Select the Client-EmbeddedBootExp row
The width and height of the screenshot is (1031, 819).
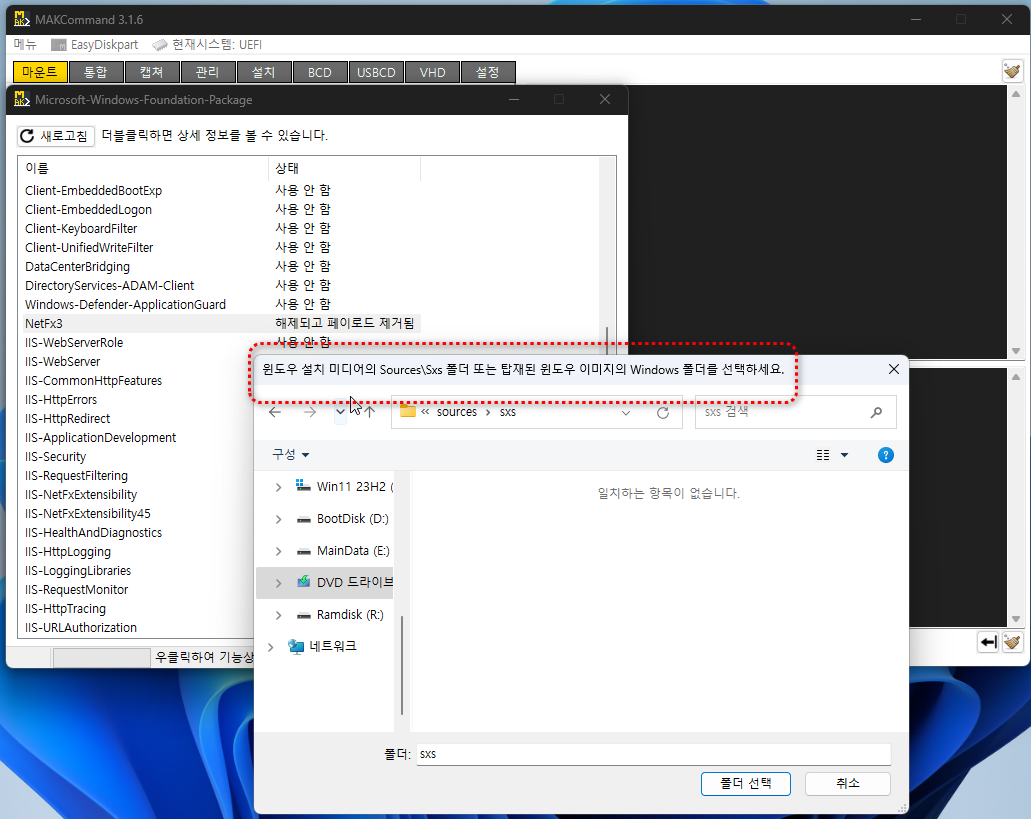pos(222,191)
